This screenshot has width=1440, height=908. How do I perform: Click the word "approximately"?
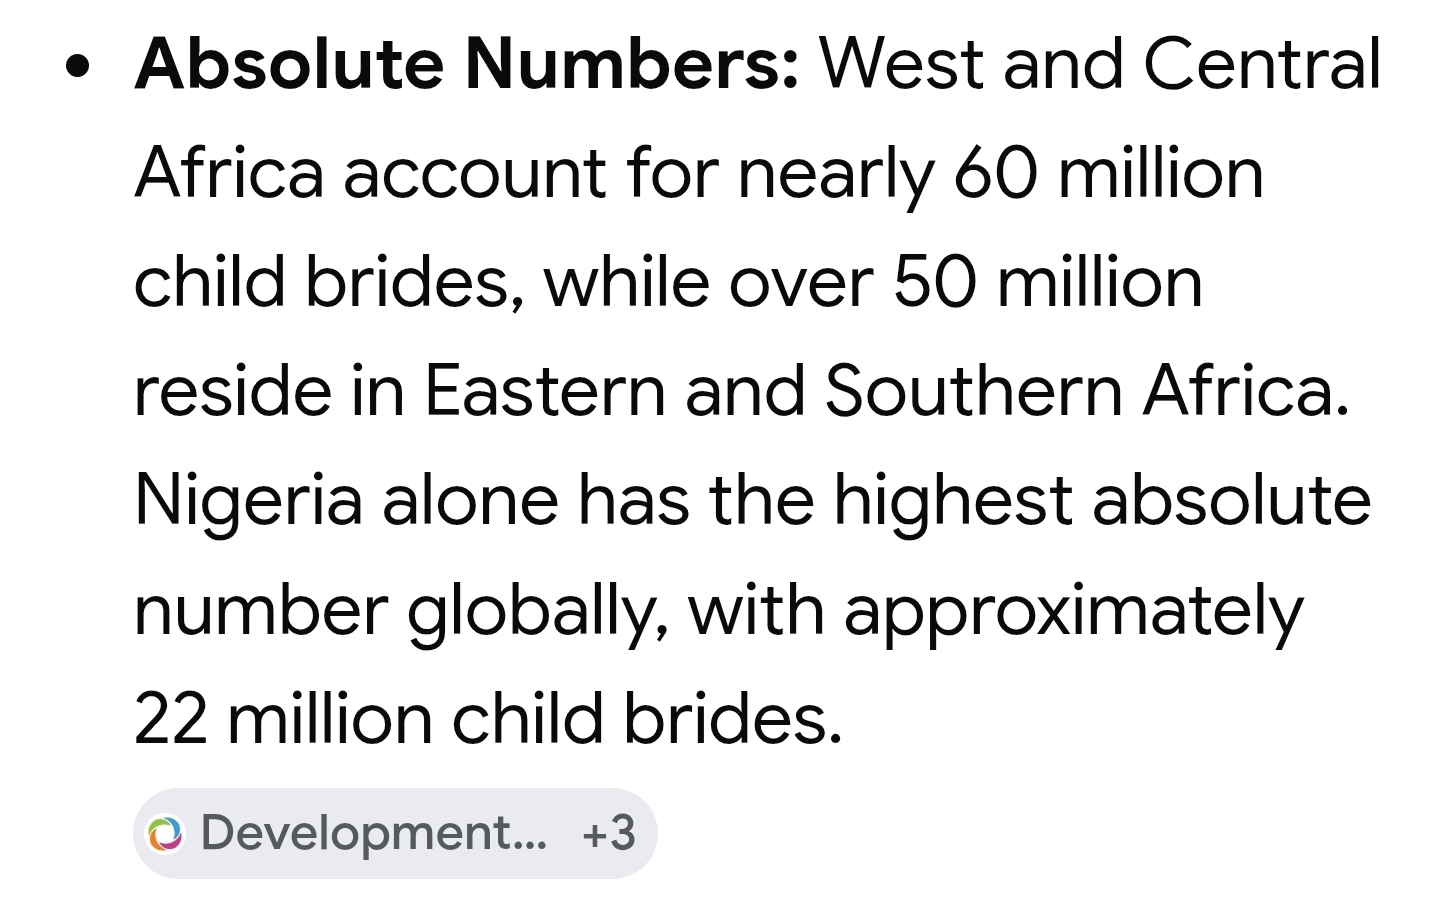click(1074, 611)
